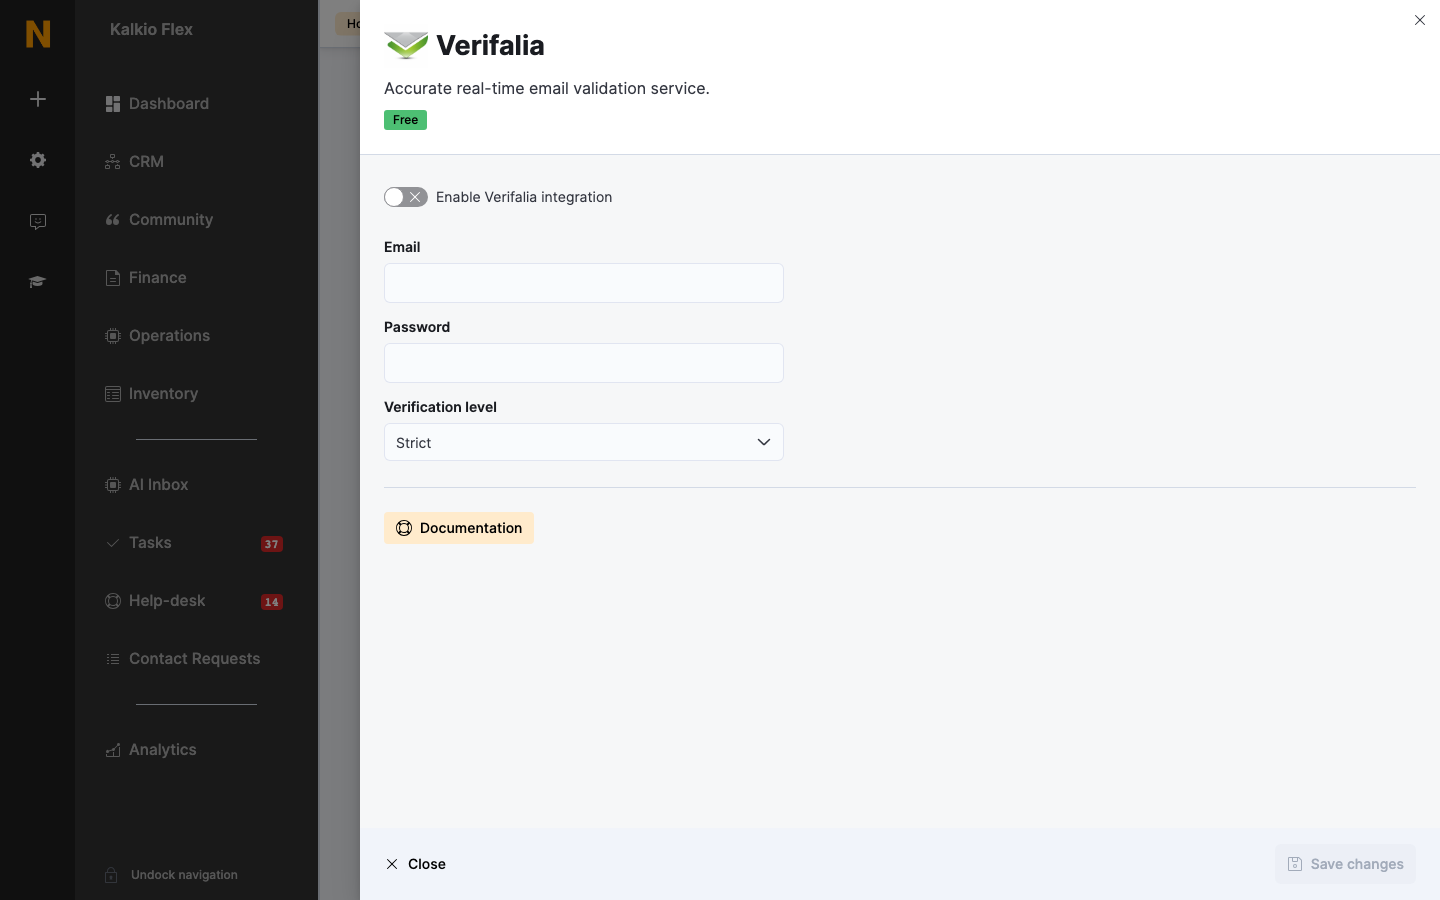Screen dimensions: 1440x900
Task: Click the Undock navigation lock icon
Action: tap(111, 875)
